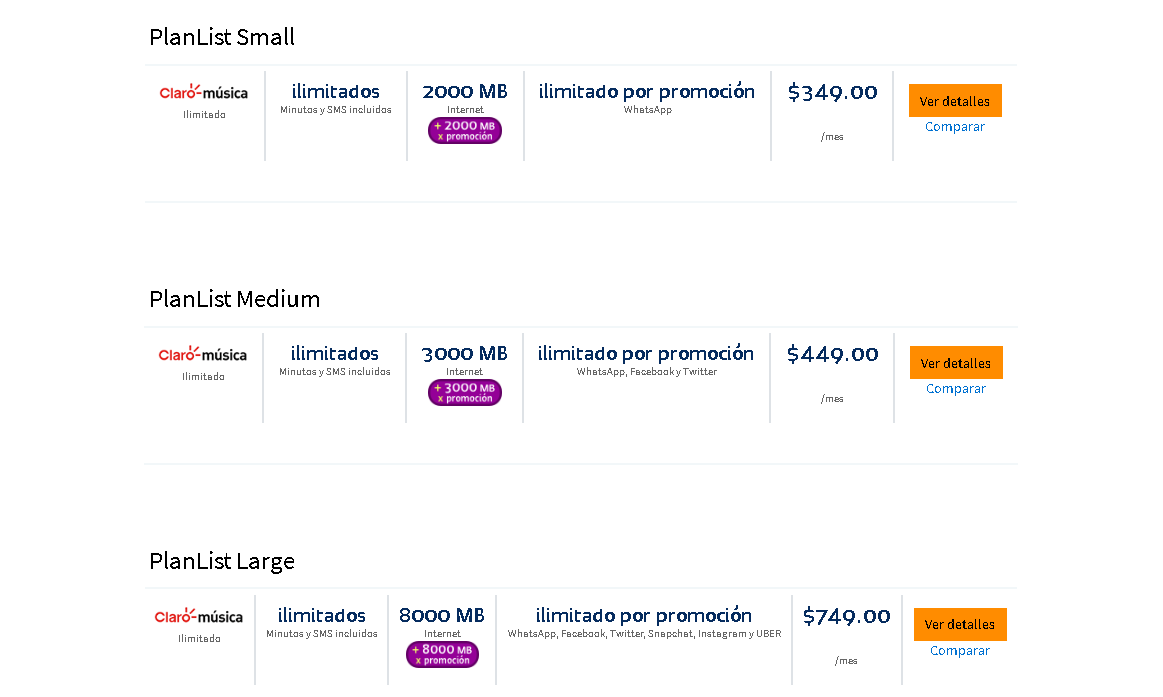
Task: Open Comparar link for the Small plan
Action: tap(955, 126)
